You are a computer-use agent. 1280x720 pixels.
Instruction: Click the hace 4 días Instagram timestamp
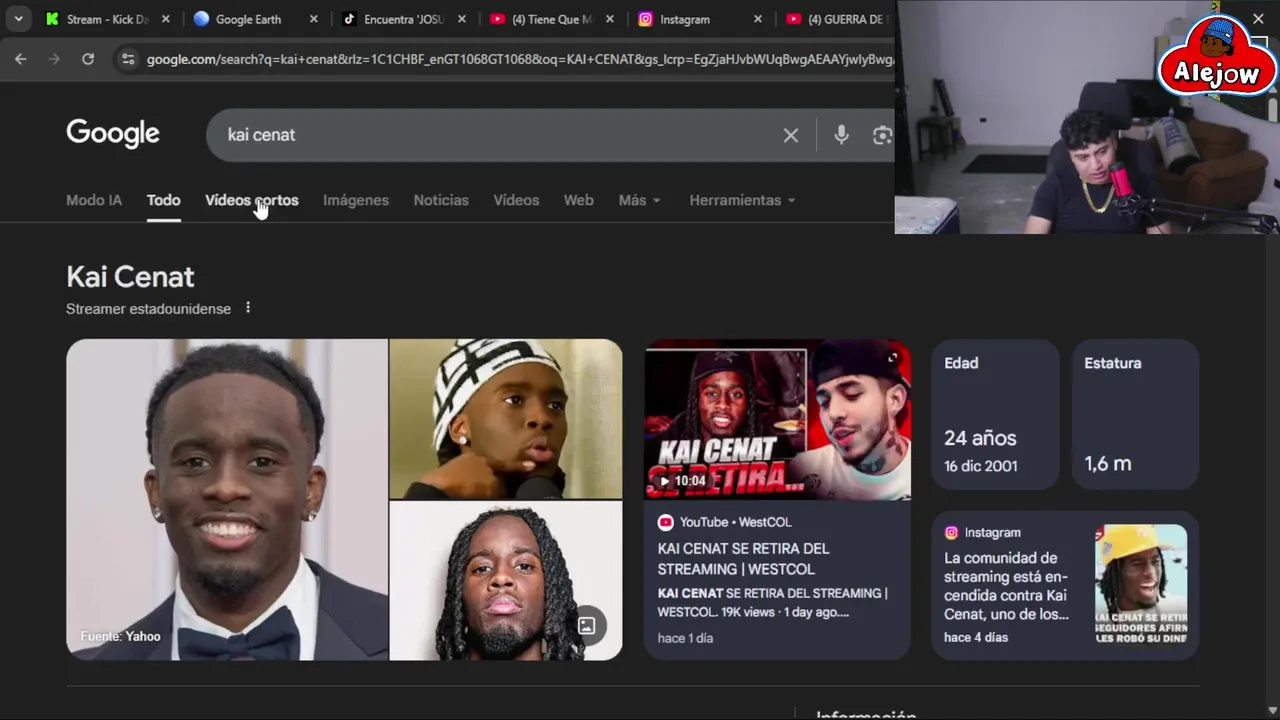(976, 637)
